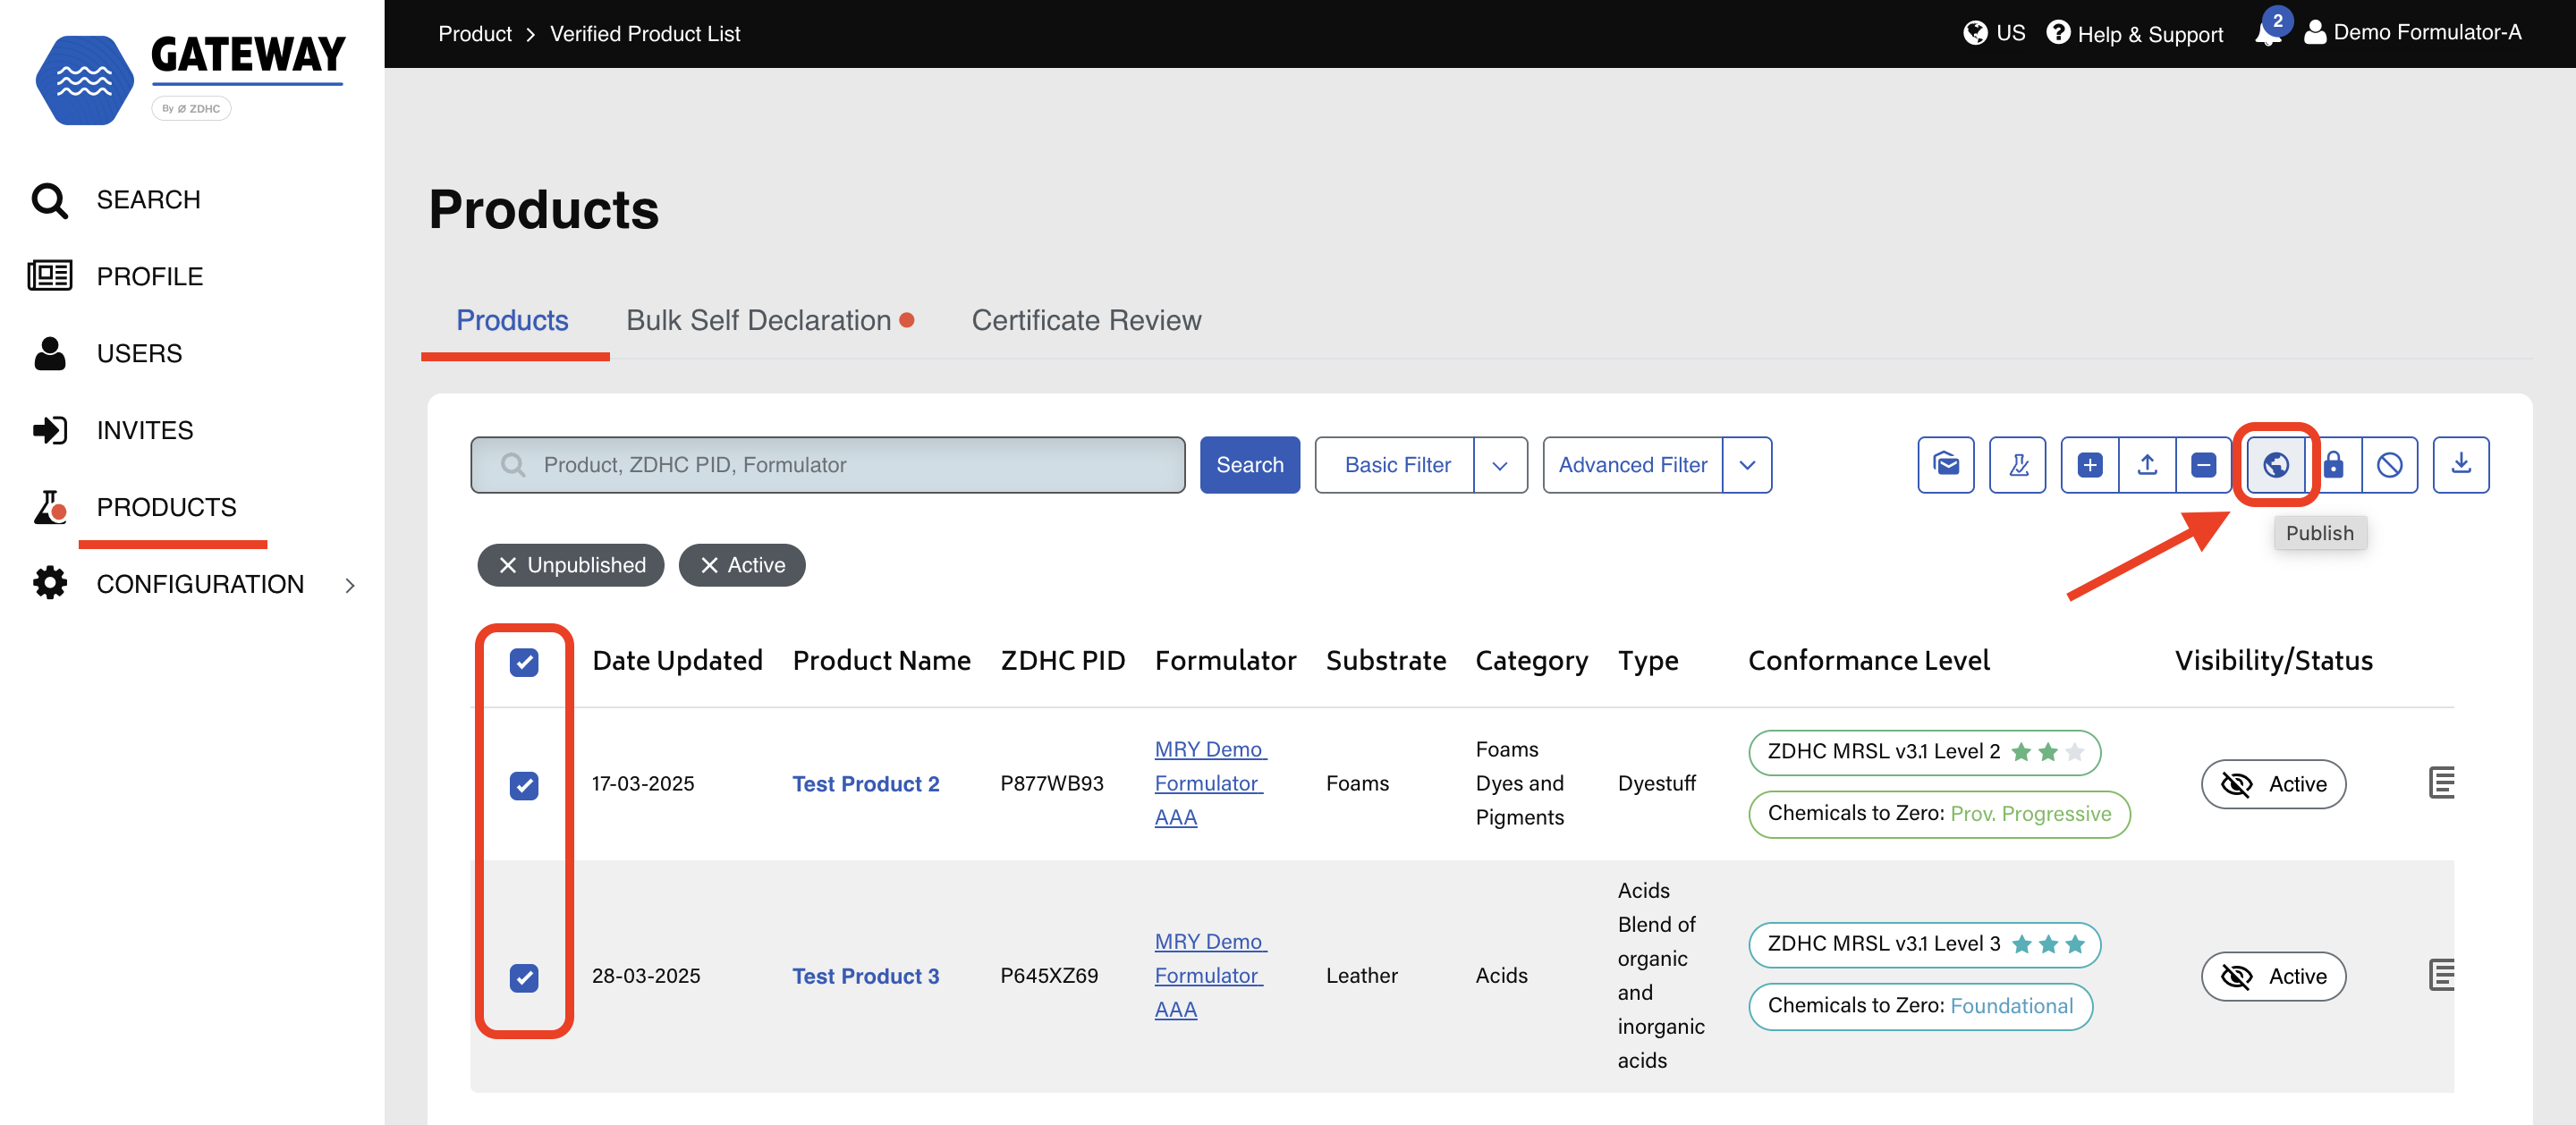Remove the Active filter chip

(742, 565)
